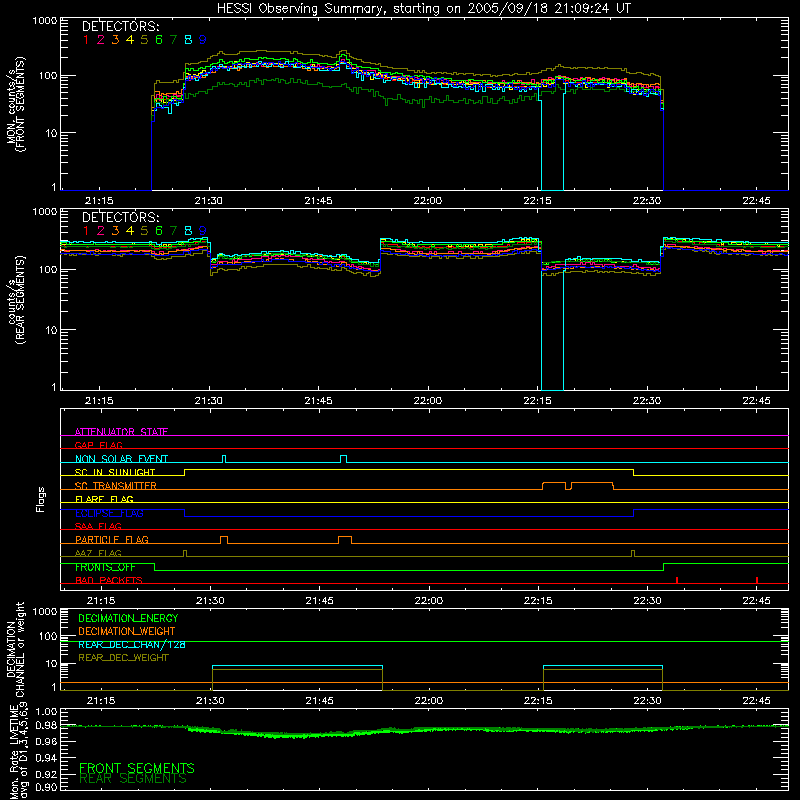Click FRONT SEGMENTS legend in livetime plot
This screenshot has width=800, height=800.
(x=137, y=768)
